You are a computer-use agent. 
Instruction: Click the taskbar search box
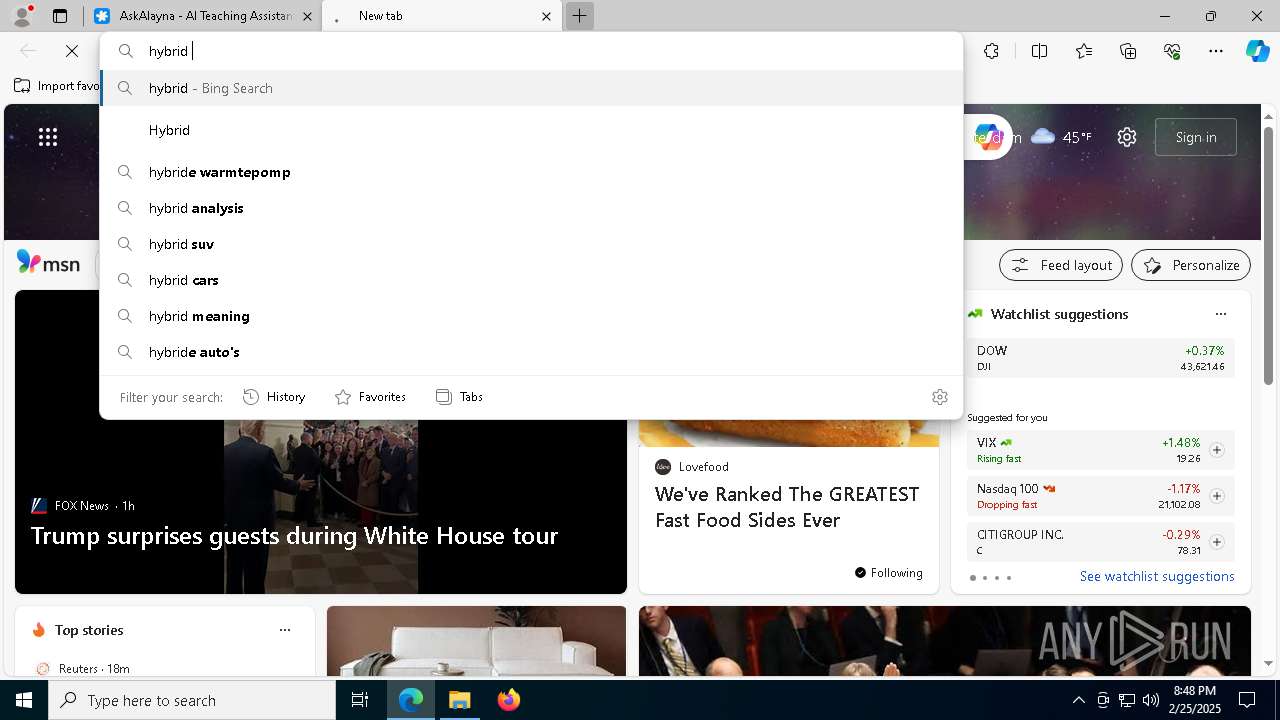(192, 700)
